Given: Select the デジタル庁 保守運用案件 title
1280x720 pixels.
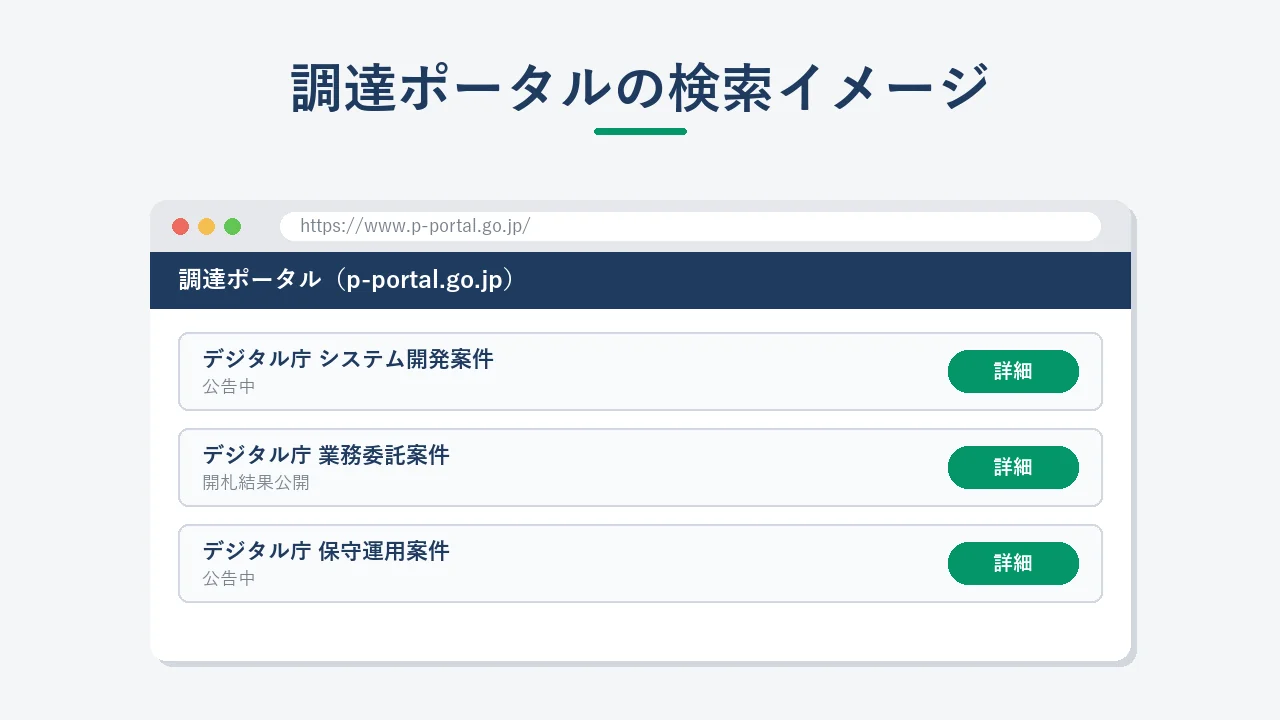Looking at the screenshot, I should click(326, 551).
